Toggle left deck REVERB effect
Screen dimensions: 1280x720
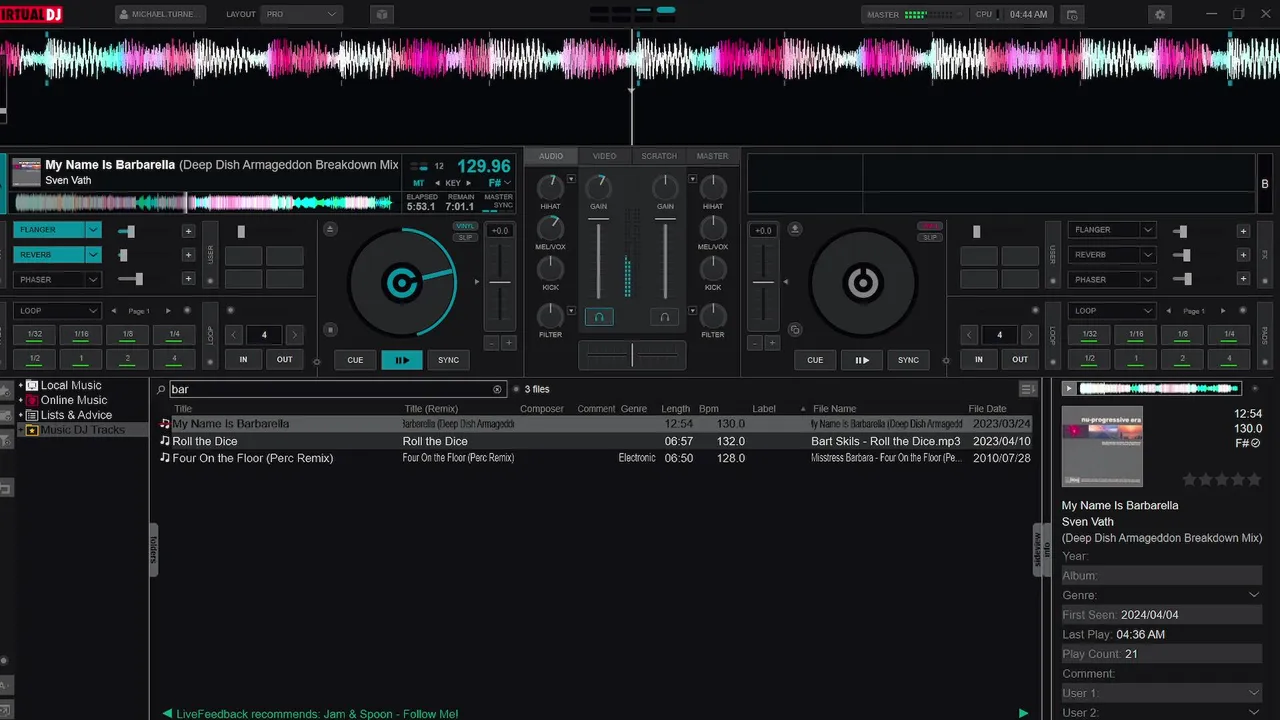click(49, 255)
